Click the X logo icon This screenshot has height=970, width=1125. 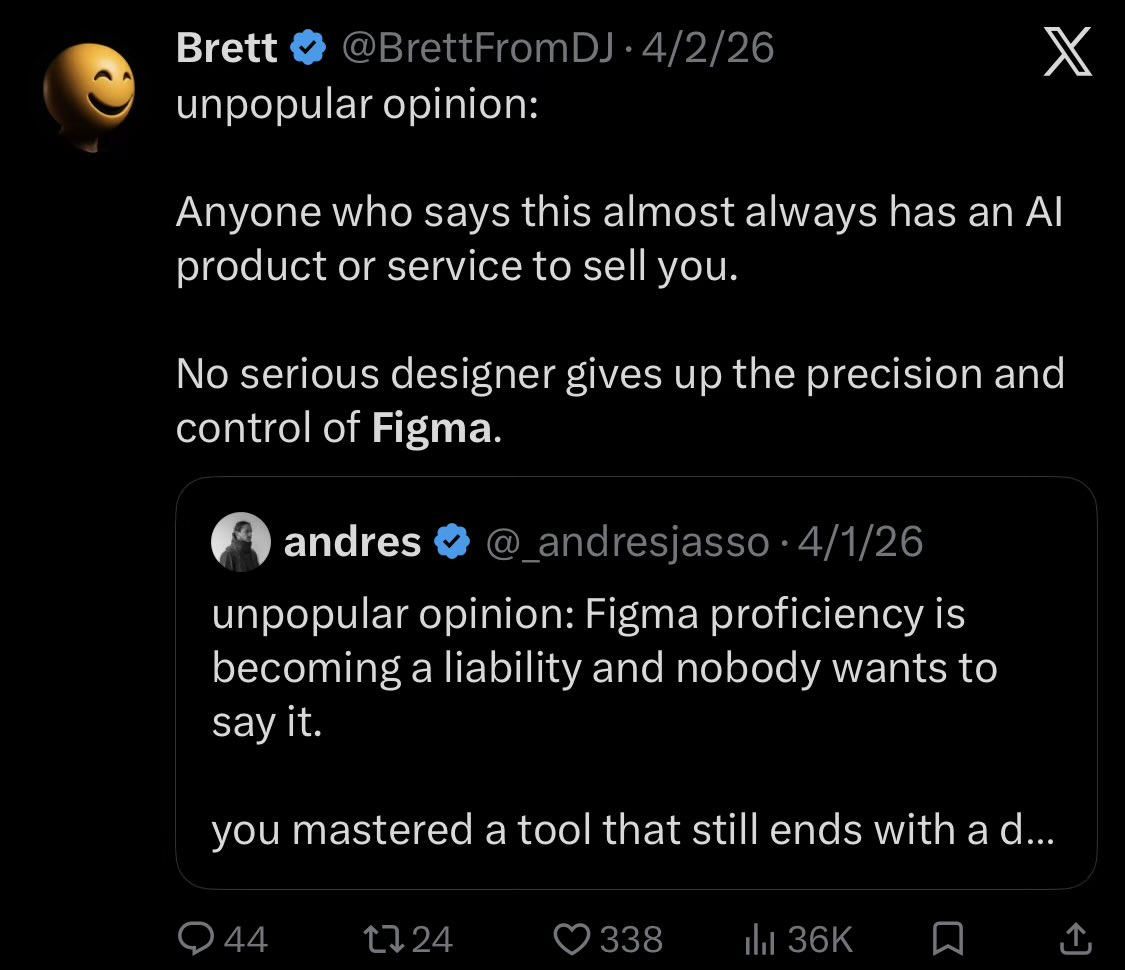[1067, 52]
